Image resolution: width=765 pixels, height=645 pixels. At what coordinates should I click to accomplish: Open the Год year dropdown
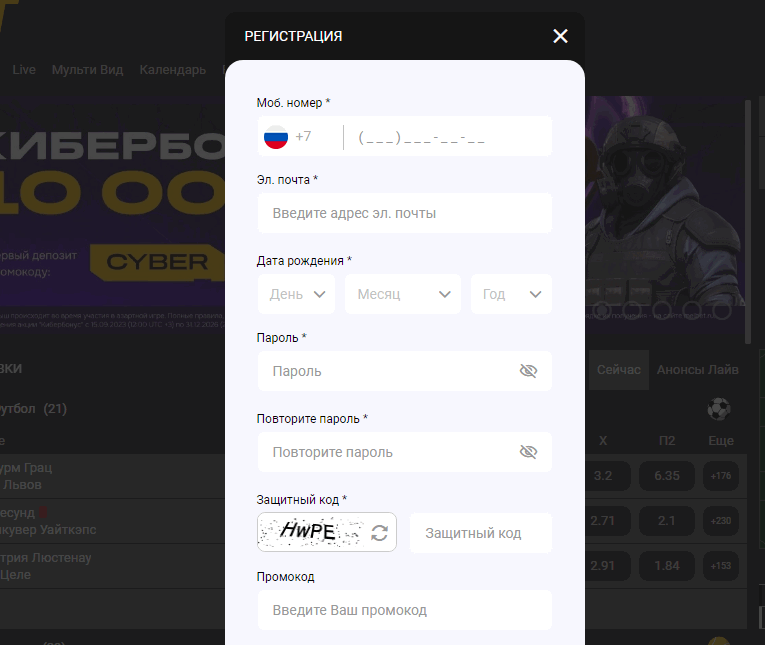[x=511, y=294]
